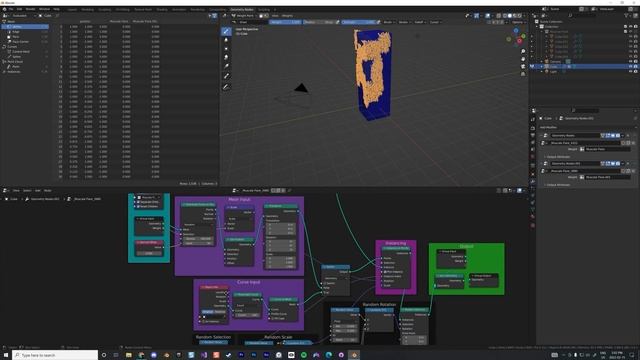The height and width of the screenshot is (360, 640).
Task: Adjust the brush Radius slider
Action: (319, 22)
